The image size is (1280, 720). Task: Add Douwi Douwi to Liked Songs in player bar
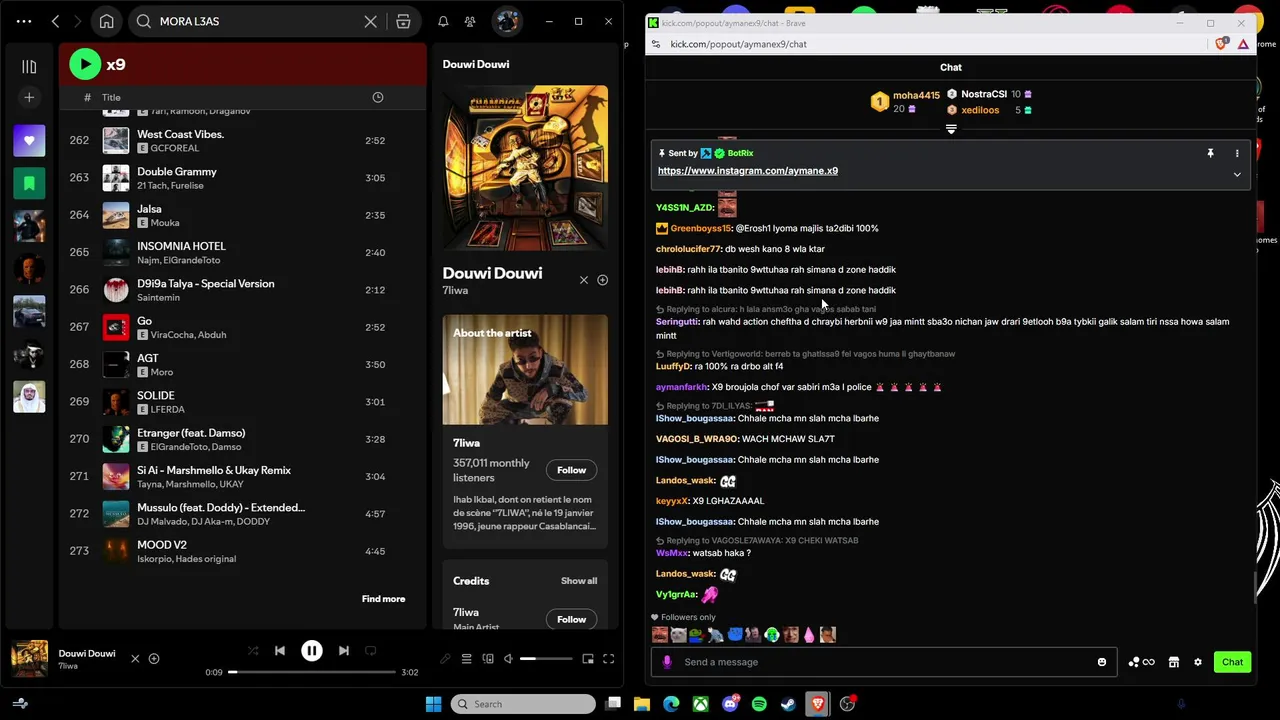154,659
